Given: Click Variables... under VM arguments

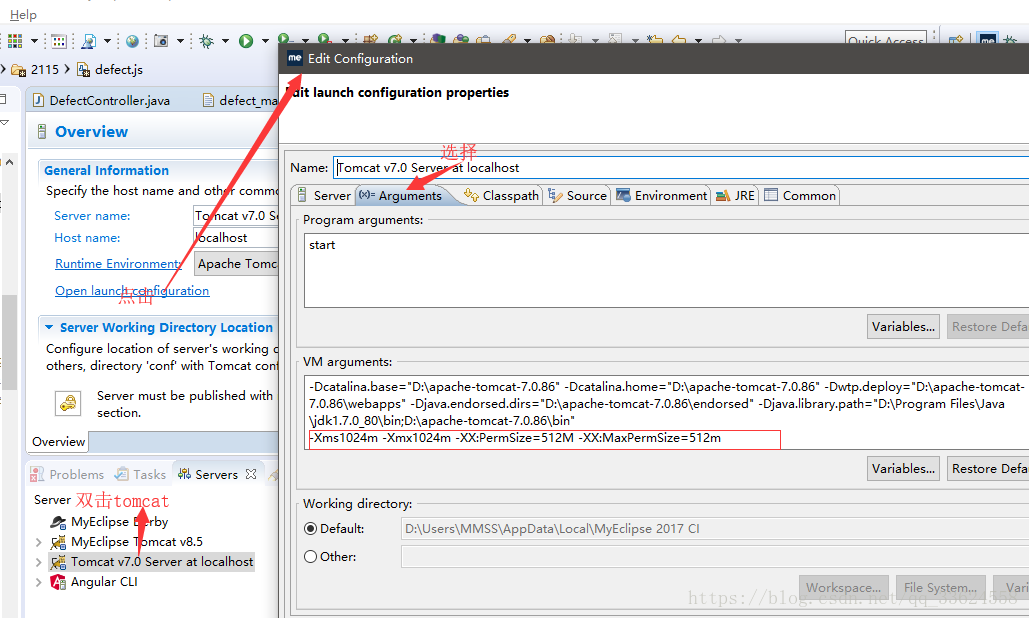Looking at the screenshot, I should point(903,468).
